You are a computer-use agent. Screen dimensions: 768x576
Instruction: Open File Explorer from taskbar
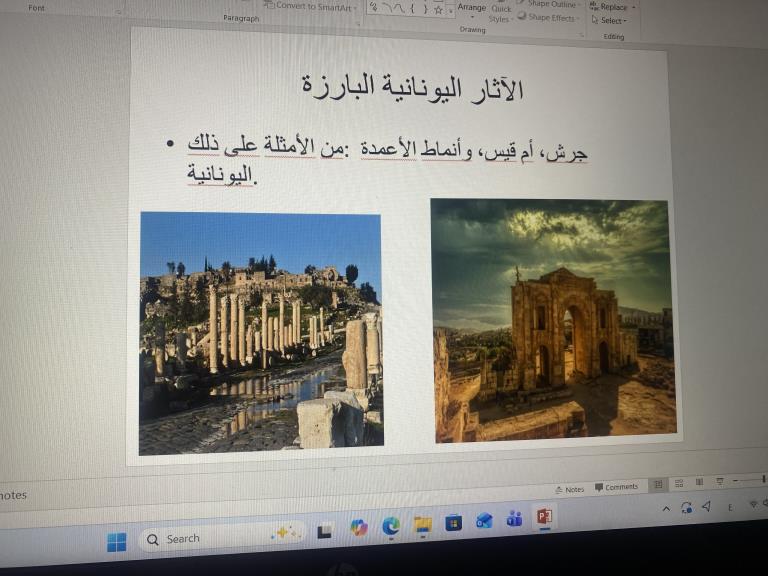(x=422, y=525)
